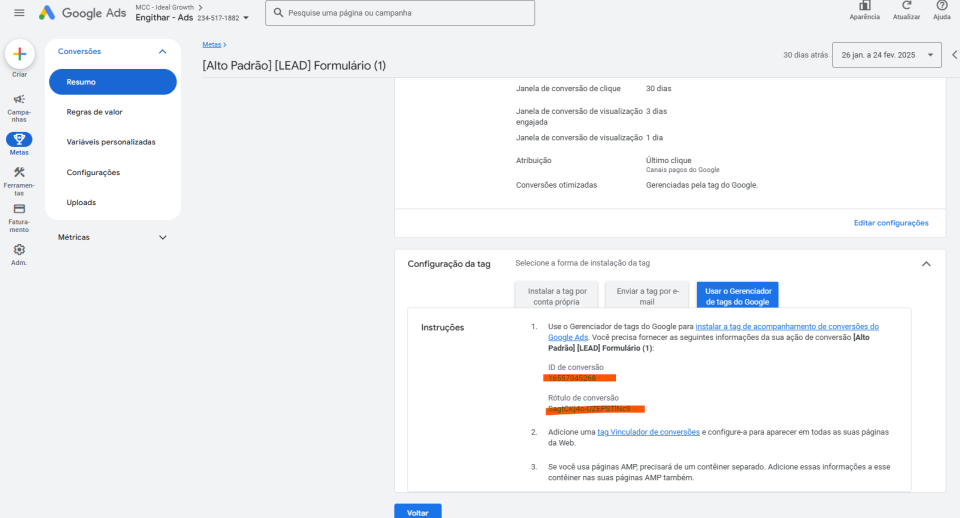
Task: Collapse the Configuração da tag panel
Action: (925, 264)
